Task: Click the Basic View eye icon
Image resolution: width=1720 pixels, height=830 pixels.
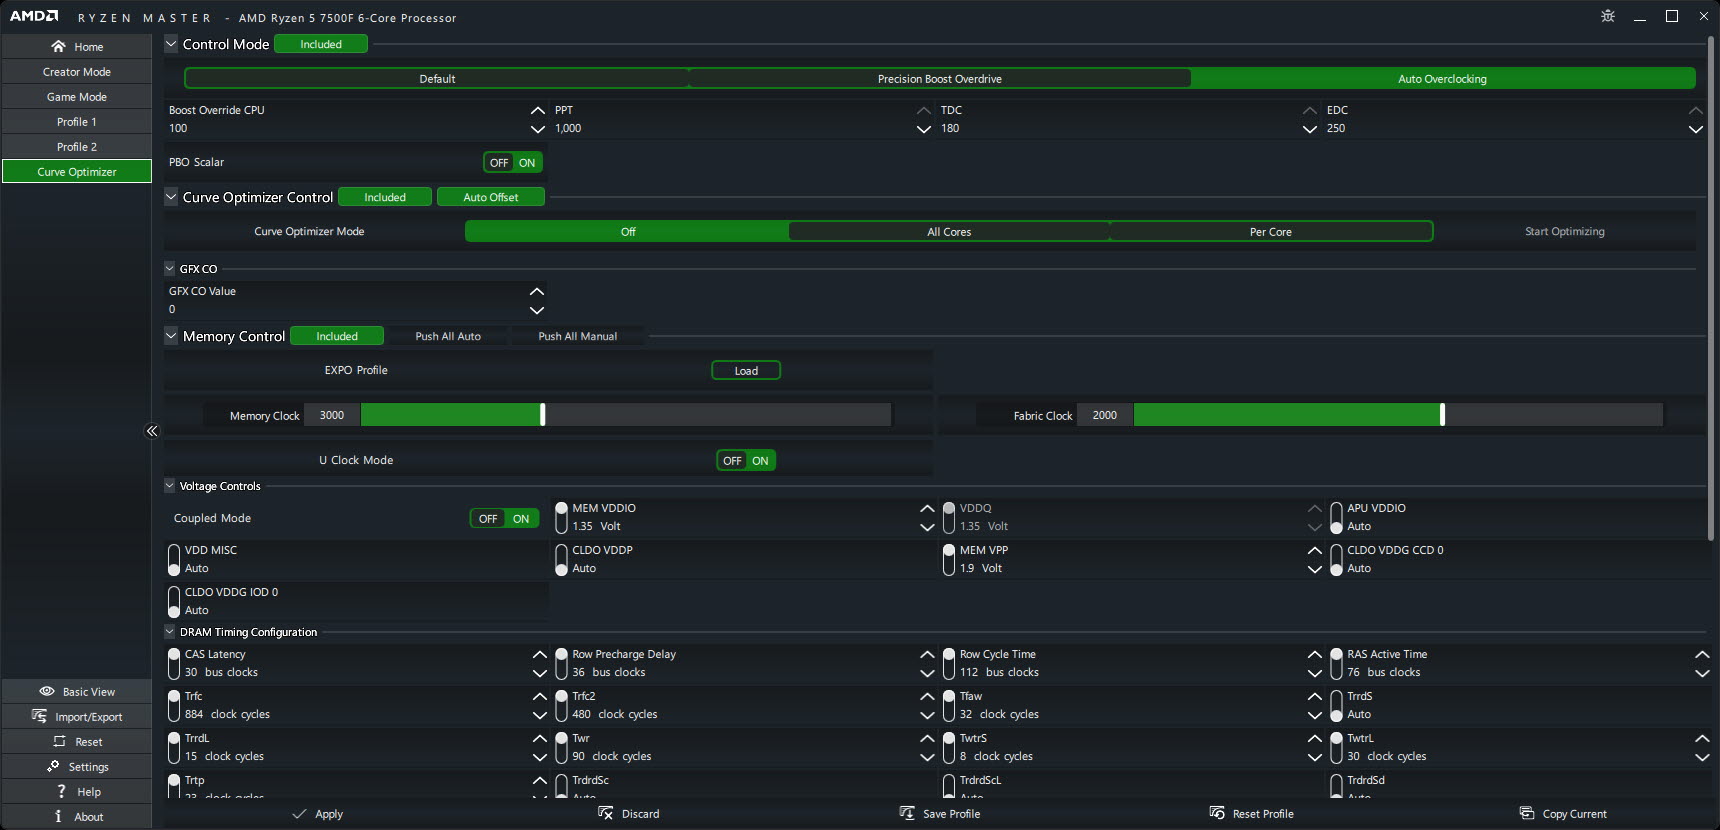Action: (47, 691)
